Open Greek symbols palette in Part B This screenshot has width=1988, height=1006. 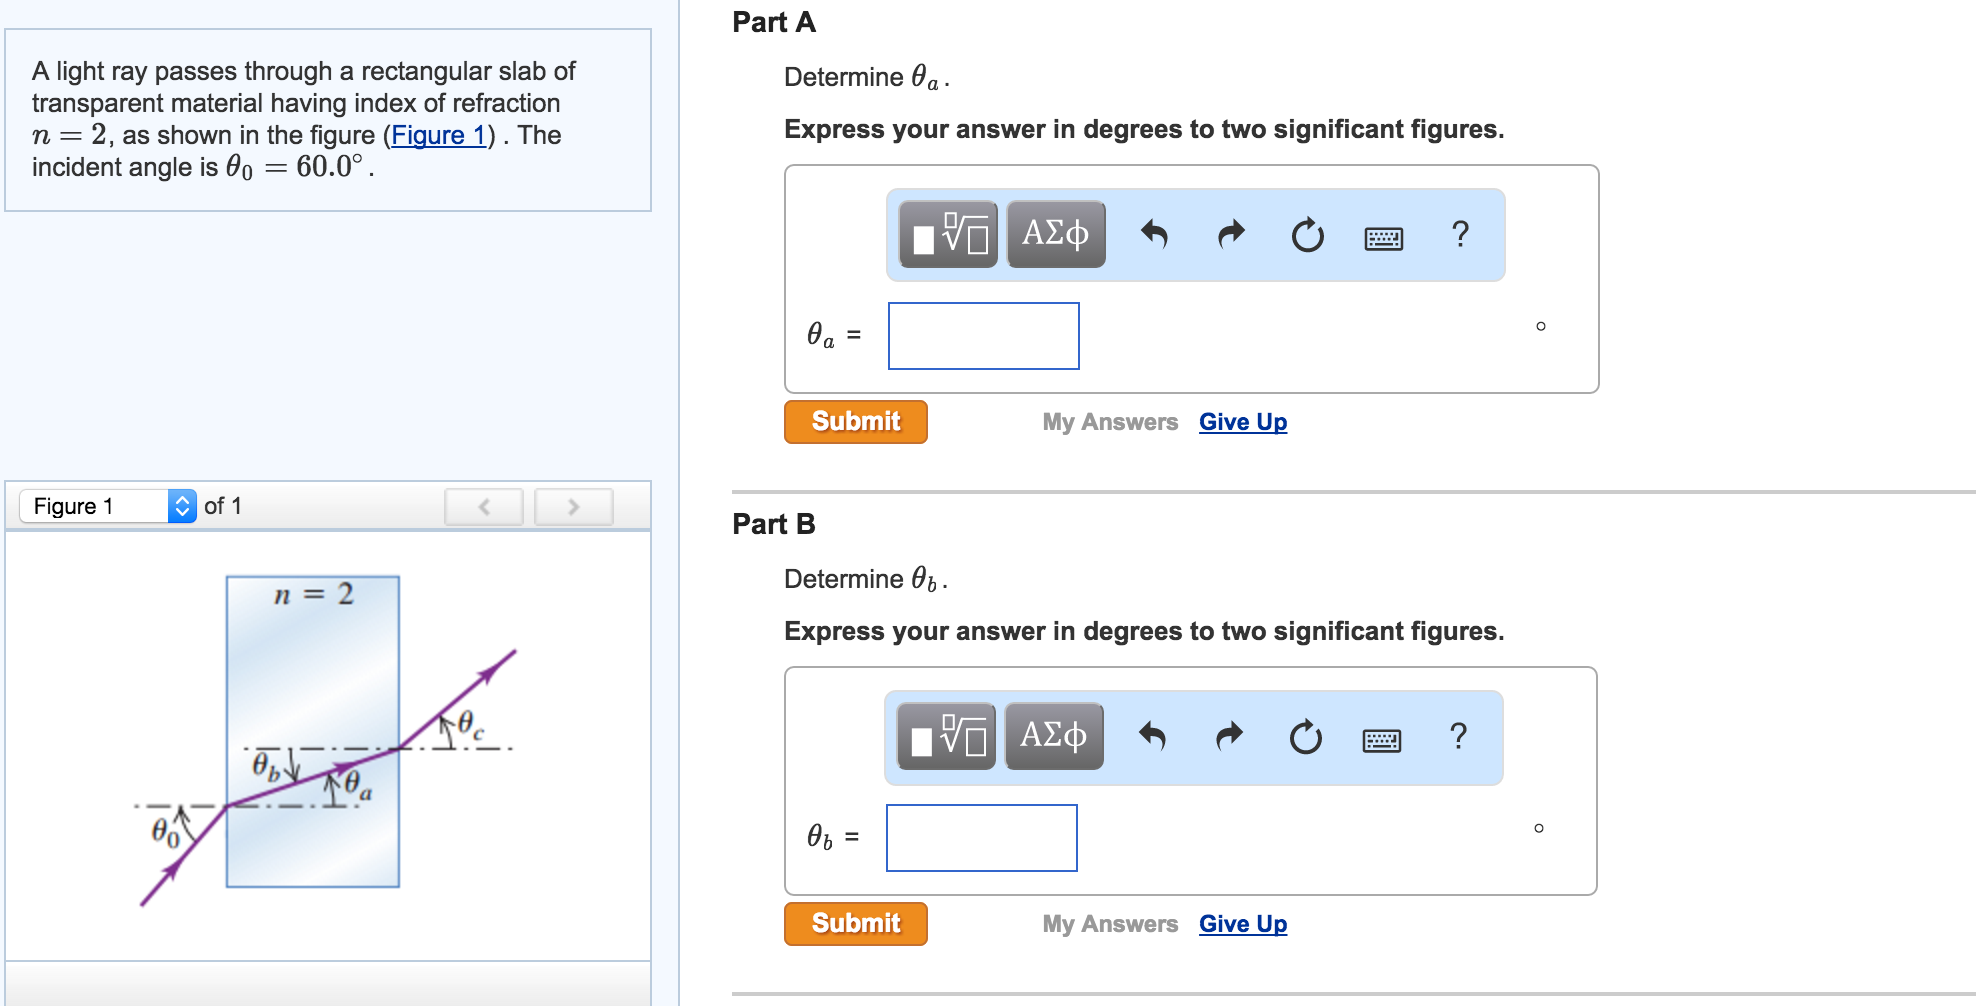(1054, 736)
